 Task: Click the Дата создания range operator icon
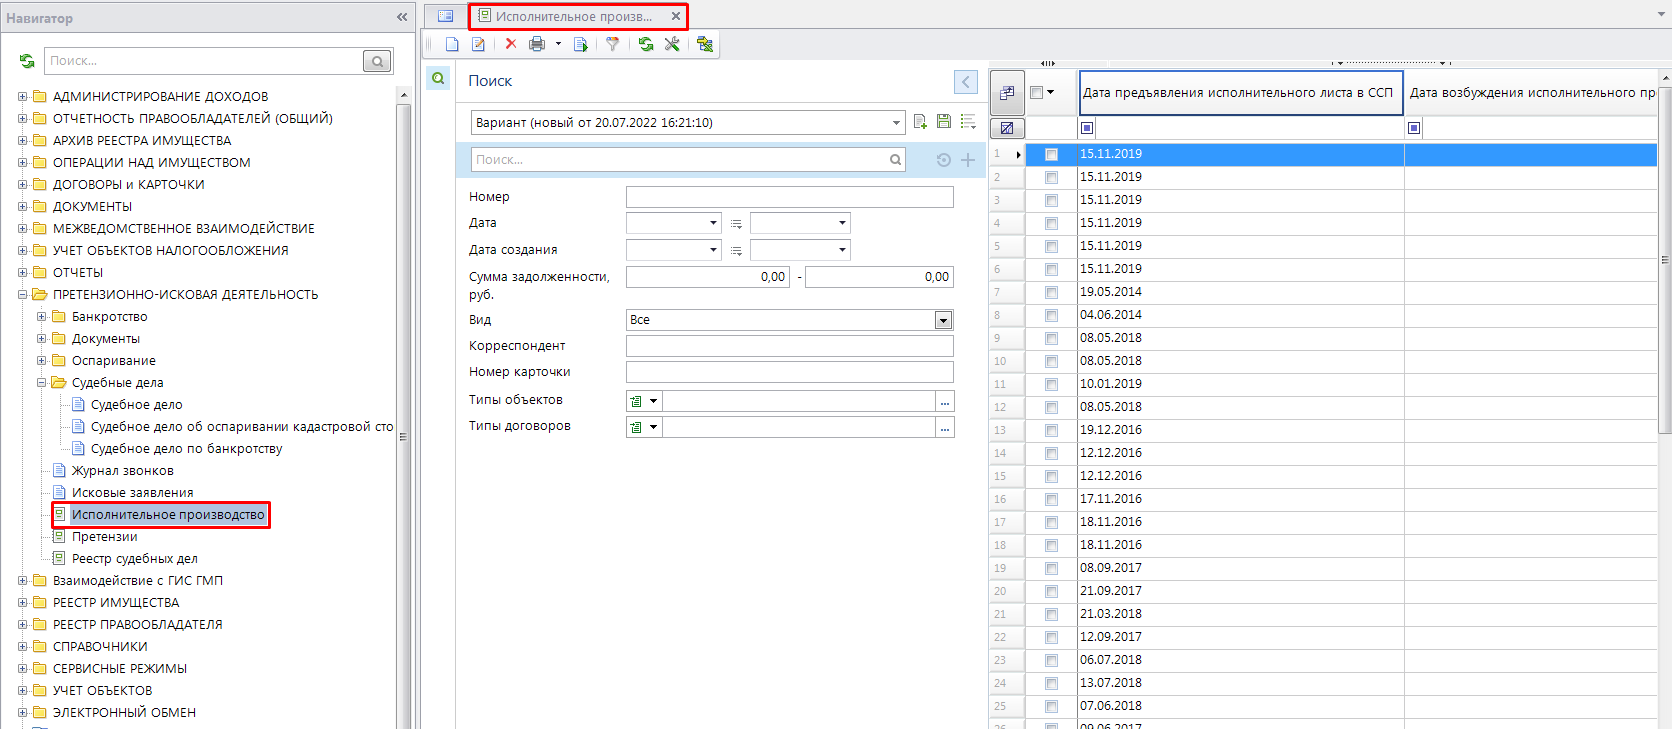click(x=736, y=251)
